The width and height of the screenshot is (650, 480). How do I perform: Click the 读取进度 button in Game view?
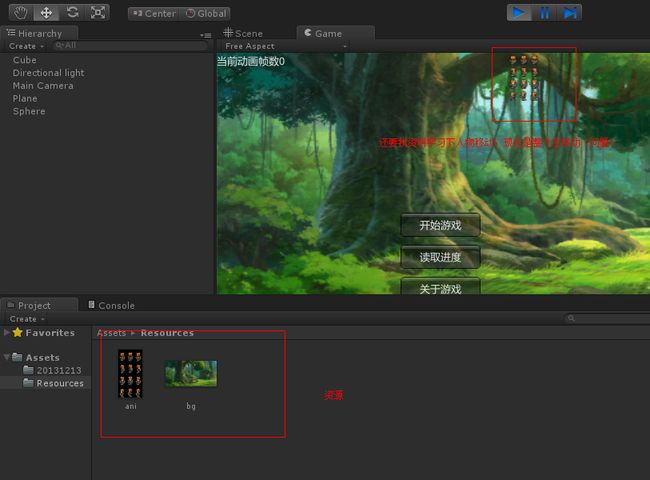tap(440, 257)
